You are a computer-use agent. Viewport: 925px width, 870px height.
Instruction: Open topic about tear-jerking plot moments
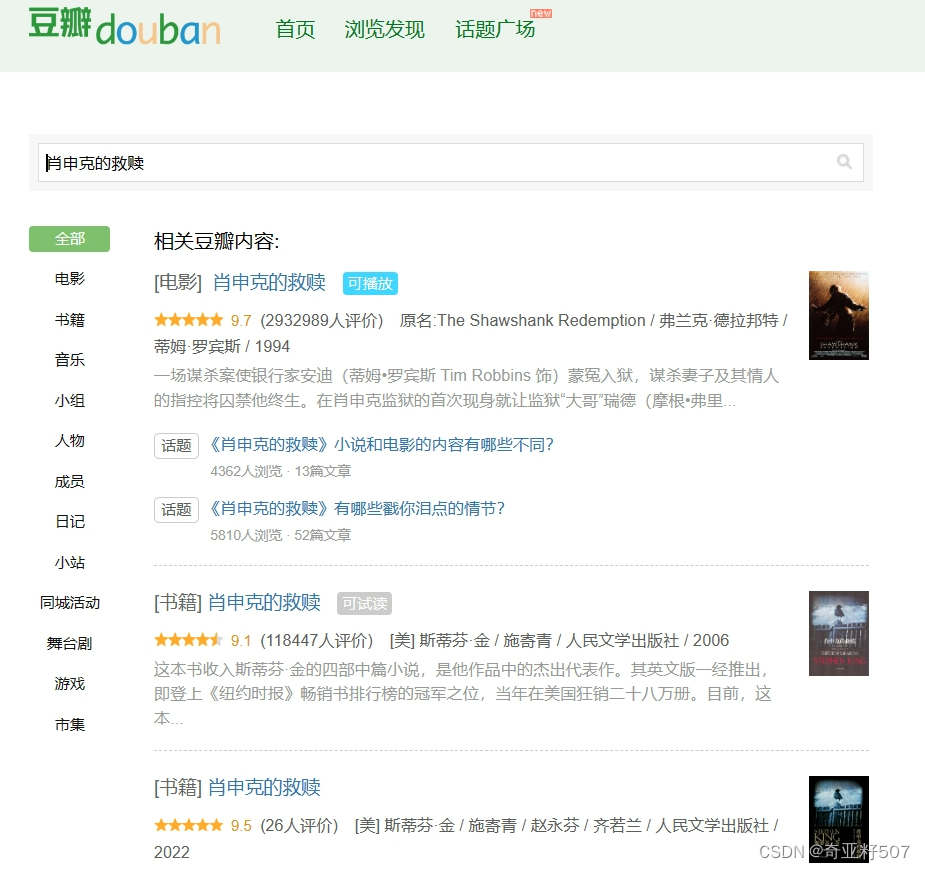coord(357,508)
